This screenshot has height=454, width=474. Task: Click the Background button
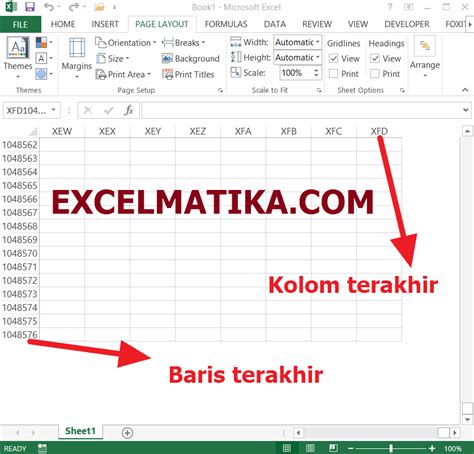tap(190, 58)
